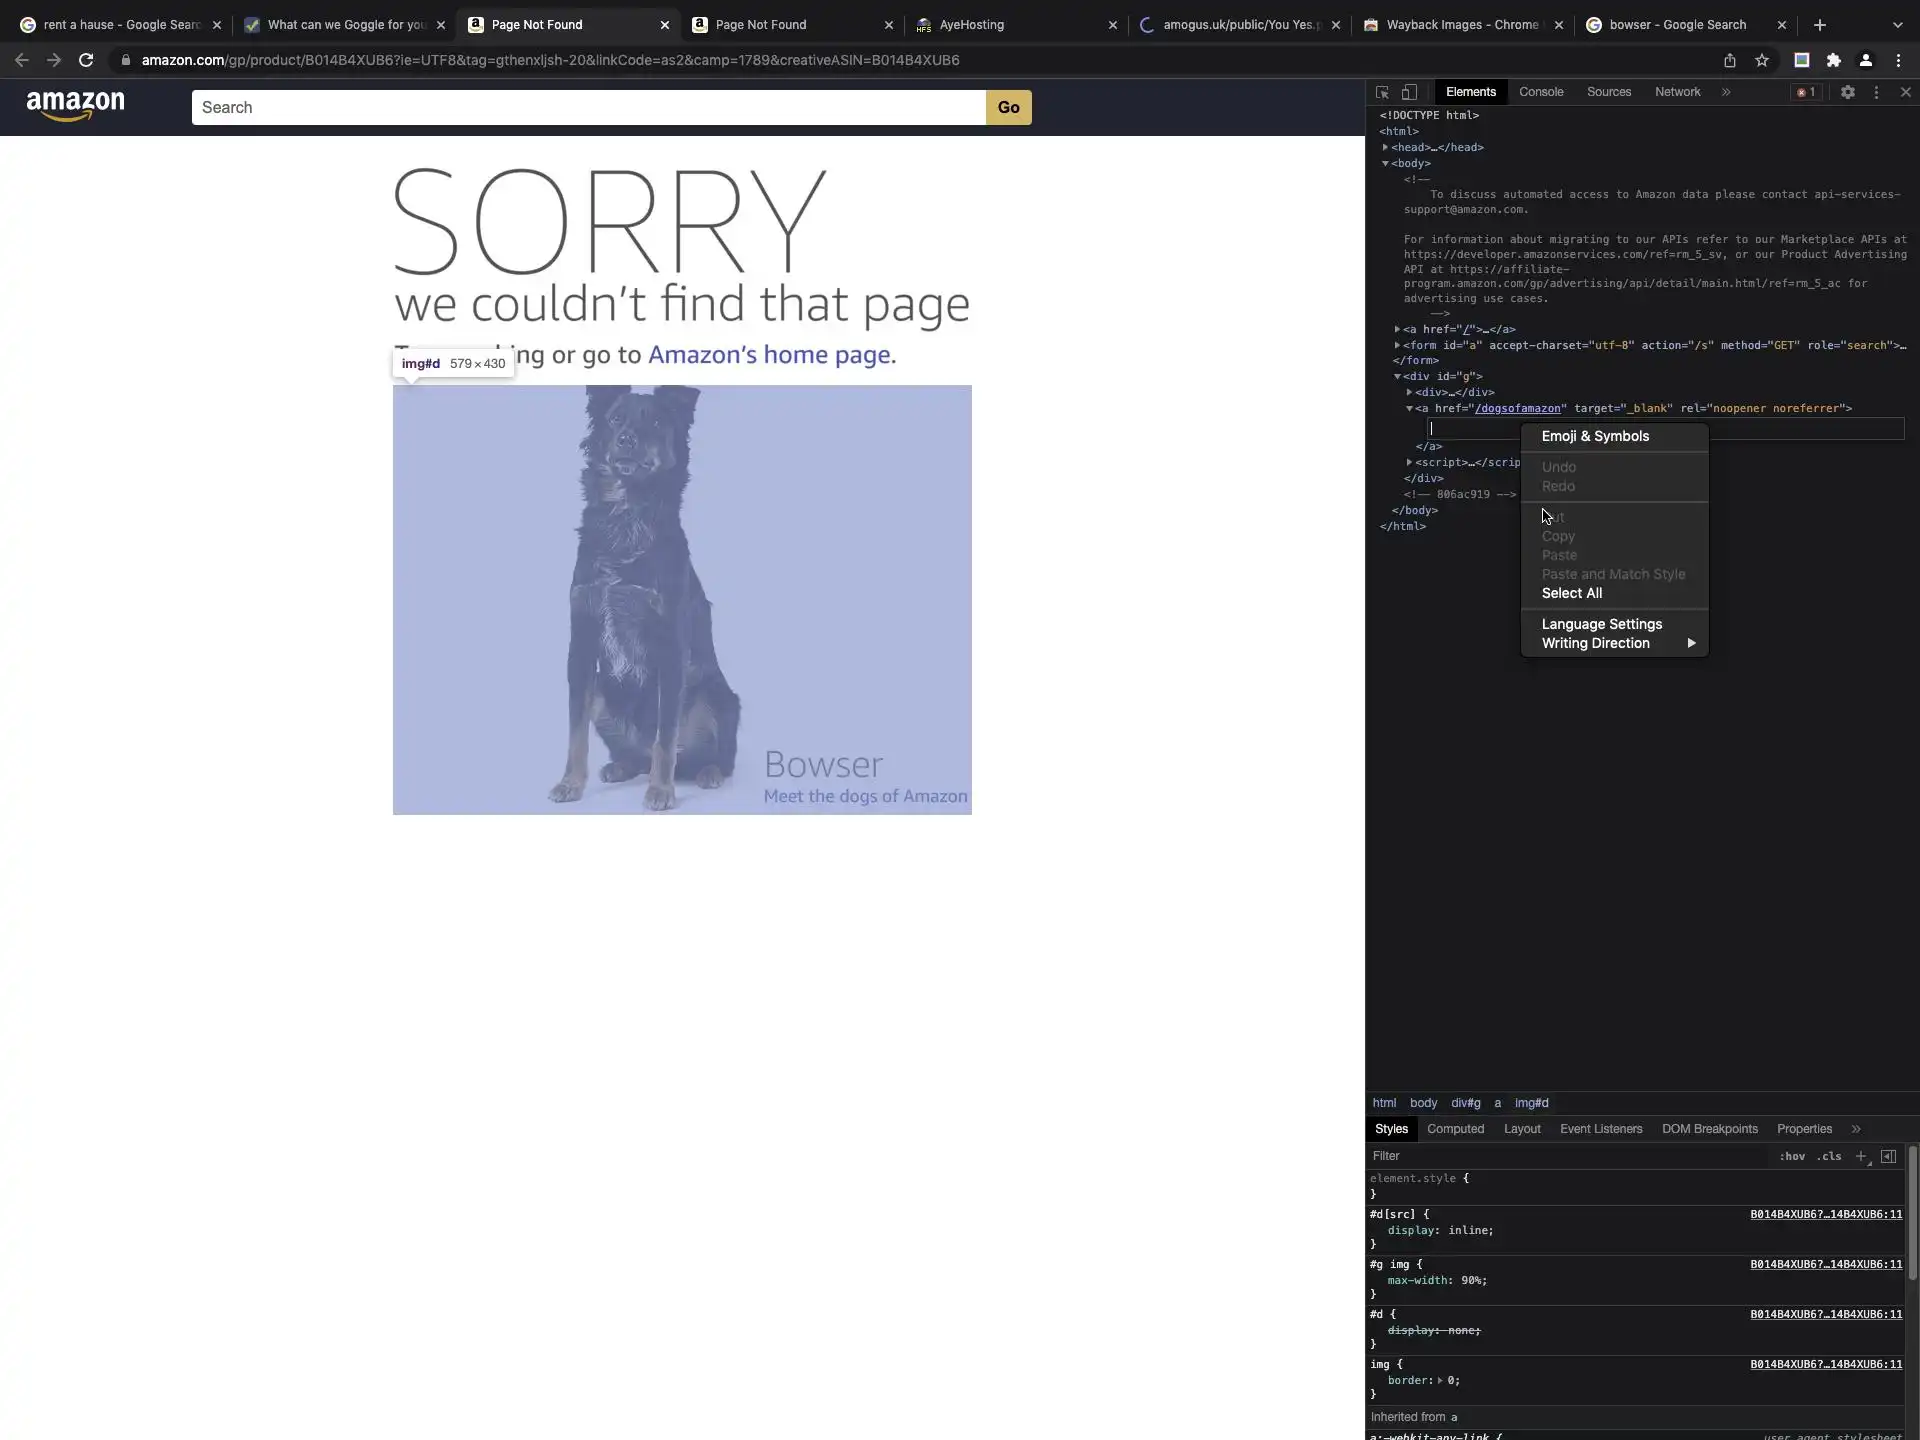
Task: Click the Styles pane scrollbar
Action: pos(1912,1212)
